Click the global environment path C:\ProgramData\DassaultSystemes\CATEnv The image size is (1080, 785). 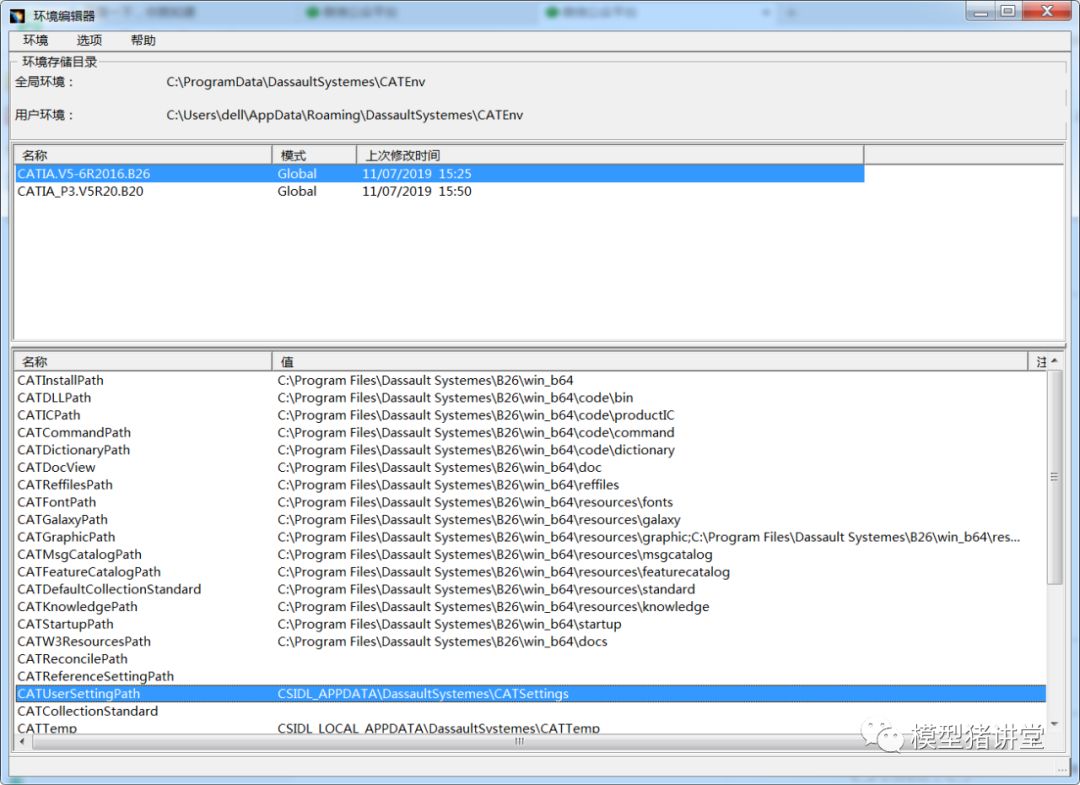295,82
